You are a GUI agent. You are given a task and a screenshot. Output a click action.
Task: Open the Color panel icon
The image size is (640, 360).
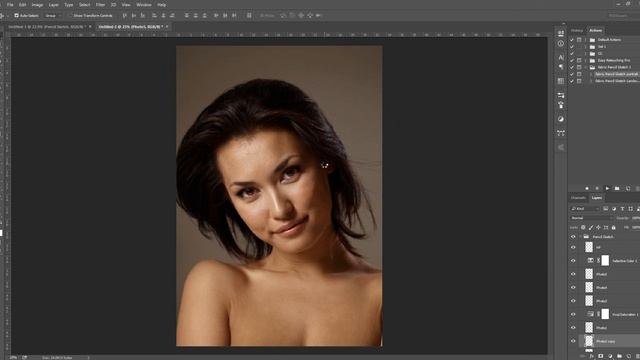coord(561,119)
